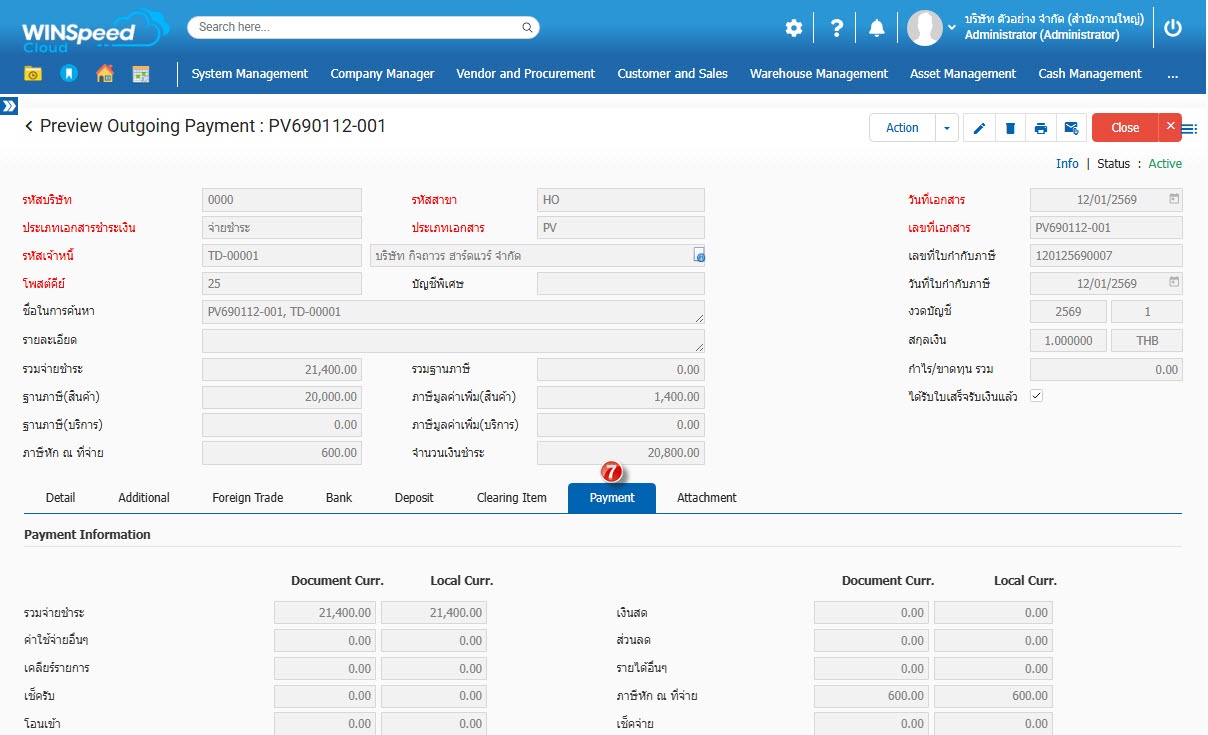Click the send email envelope icon
The height and width of the screenshot is (735, 1208).
tap(1071, 128)
